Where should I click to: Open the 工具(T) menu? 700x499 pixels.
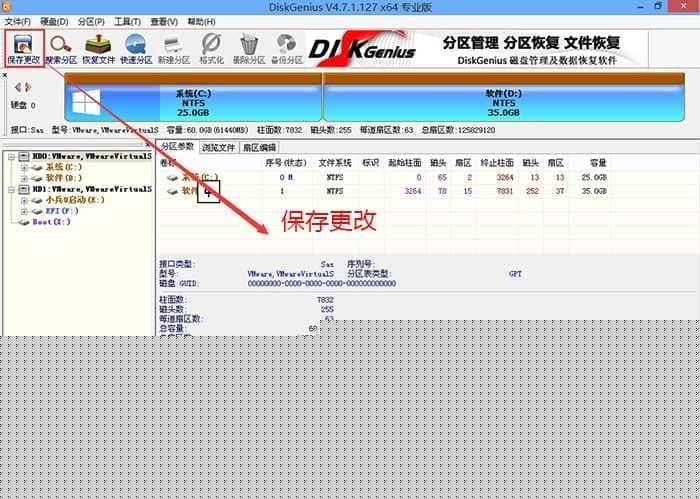point(128,21)
